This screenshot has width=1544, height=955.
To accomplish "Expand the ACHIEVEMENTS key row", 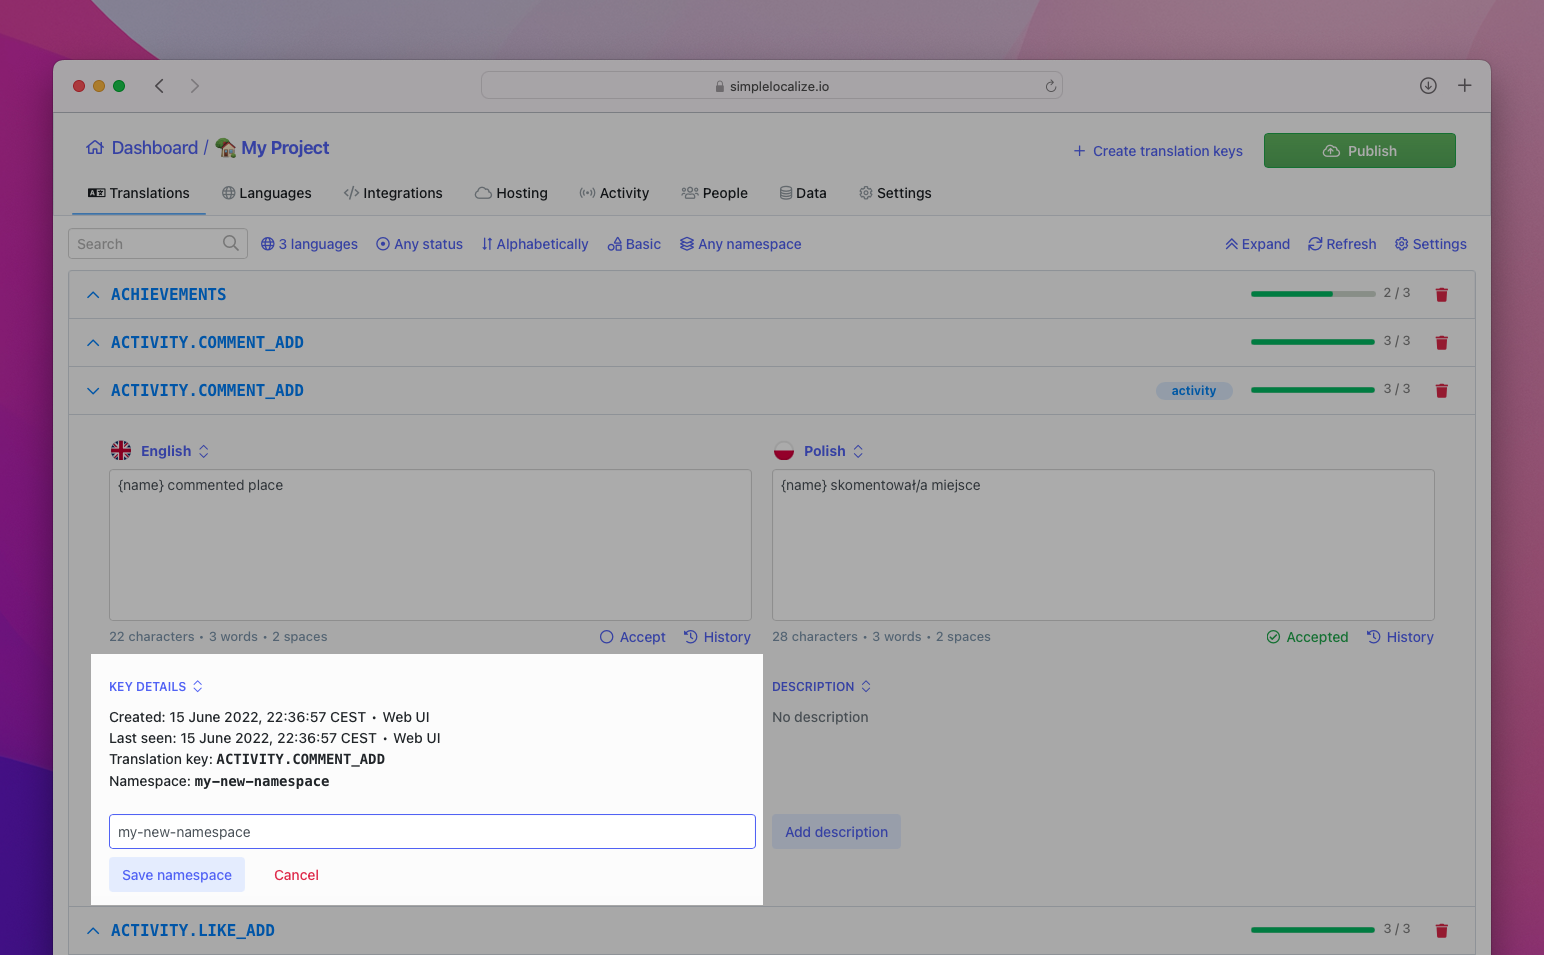I will (x=93, y=294).
